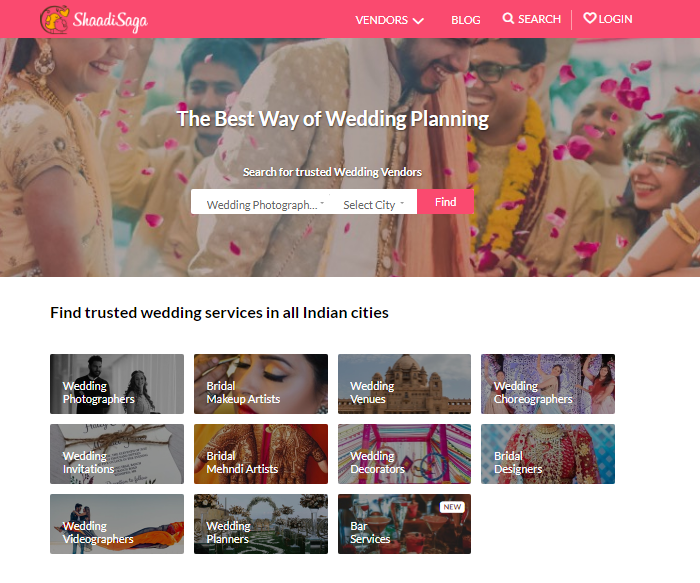Open the Wedding Planners tile

pyautogui.click(x=261, y=524)
